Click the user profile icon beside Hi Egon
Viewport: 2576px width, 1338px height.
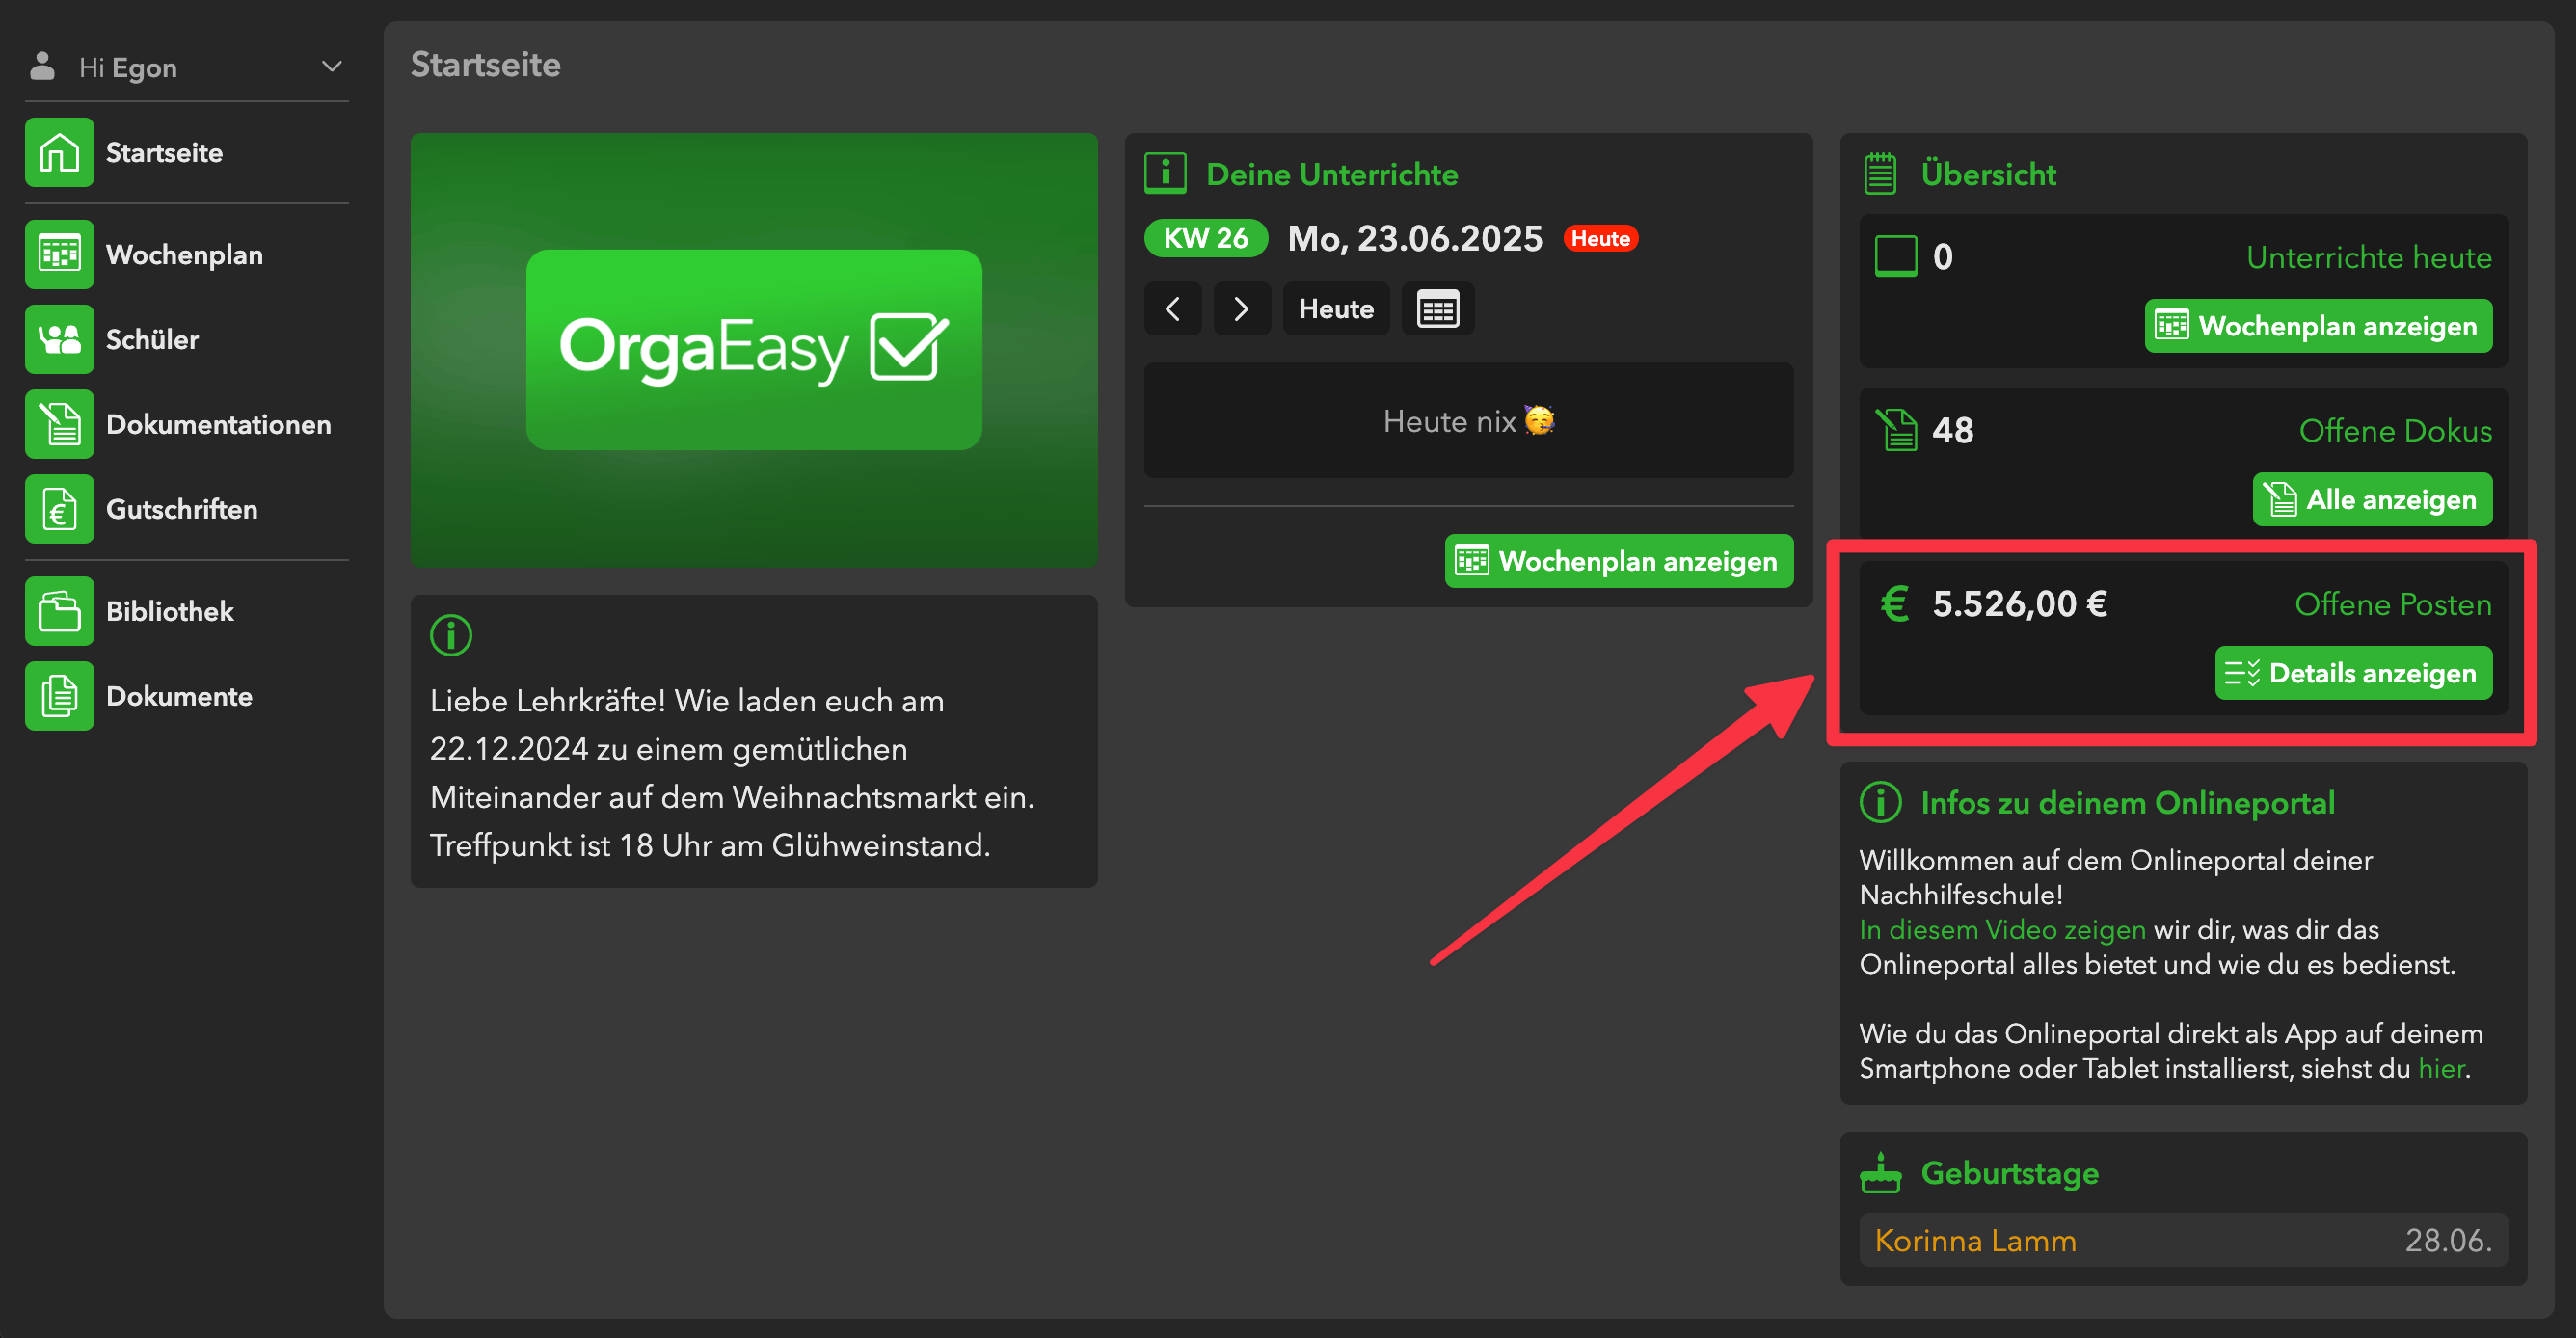click(42, 66)
